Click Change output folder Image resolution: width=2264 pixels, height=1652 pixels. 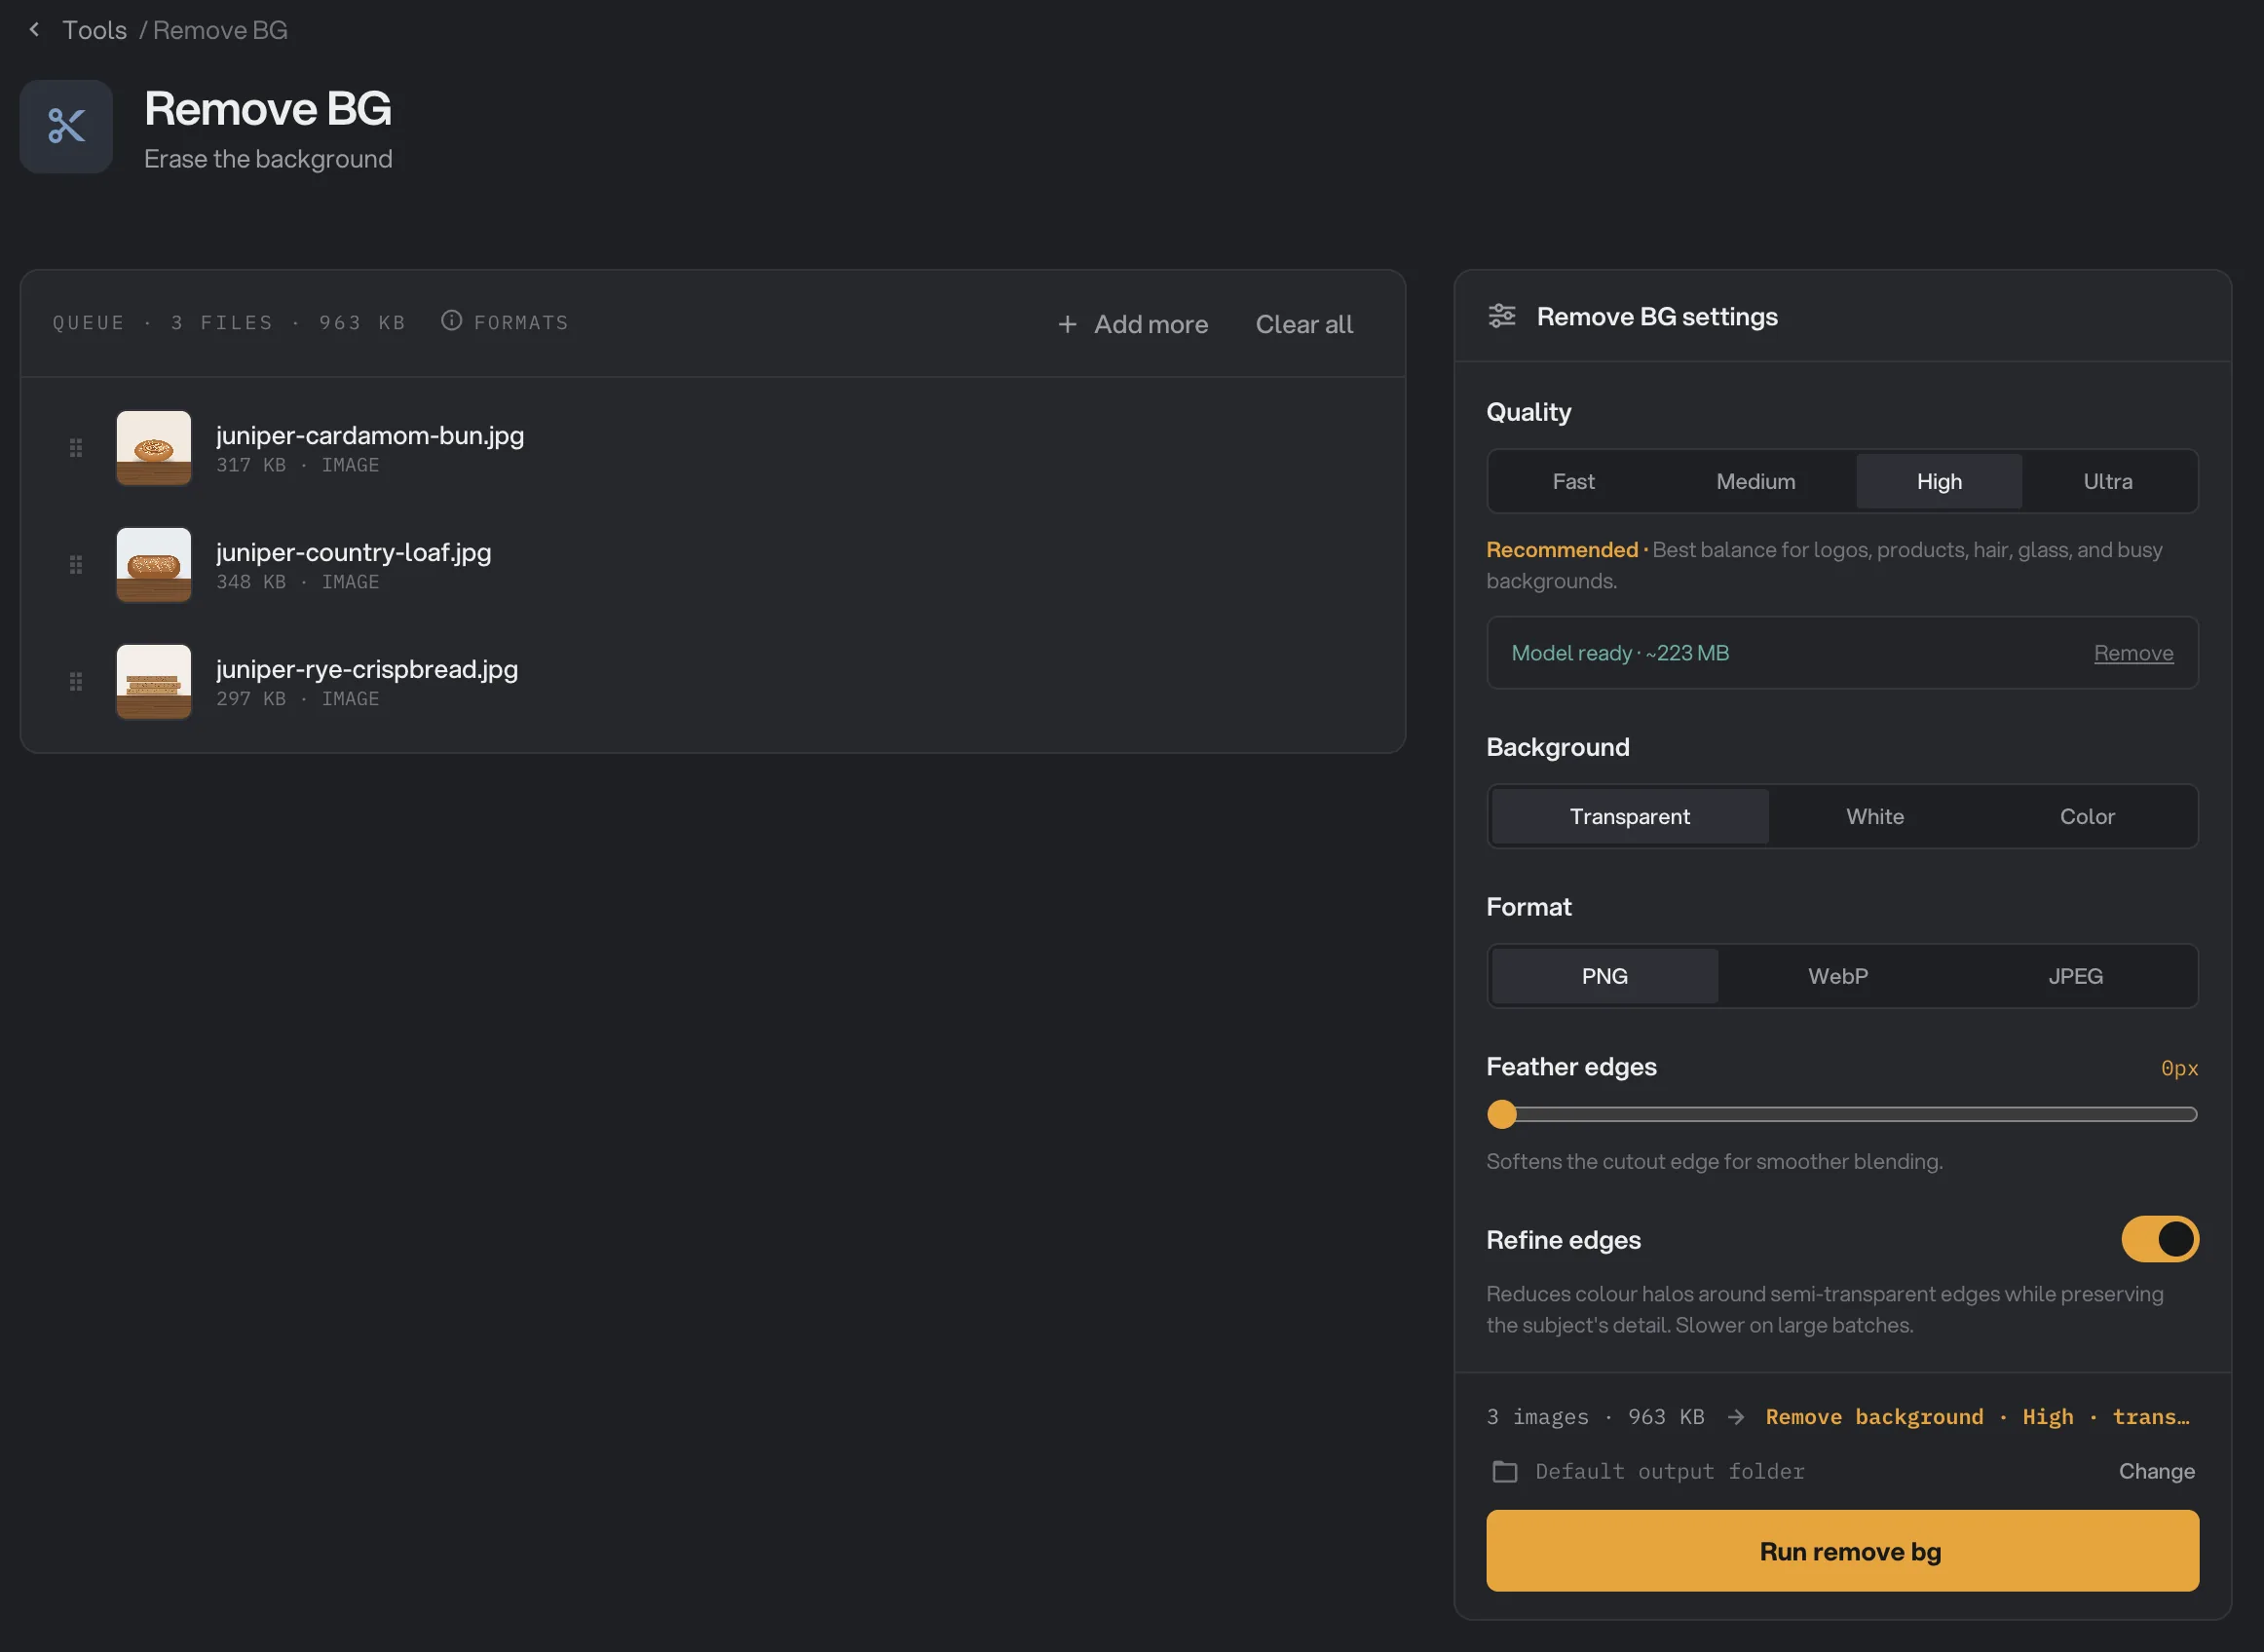click(x=2157, y=1471)
